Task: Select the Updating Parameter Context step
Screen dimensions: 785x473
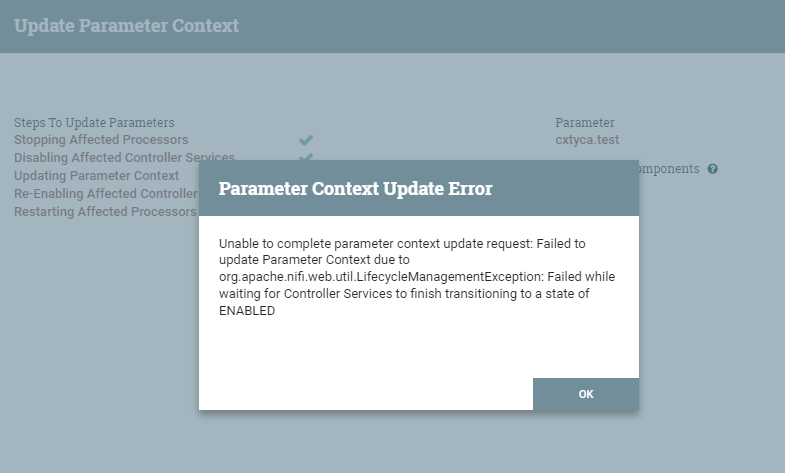Action: point(96,176)
